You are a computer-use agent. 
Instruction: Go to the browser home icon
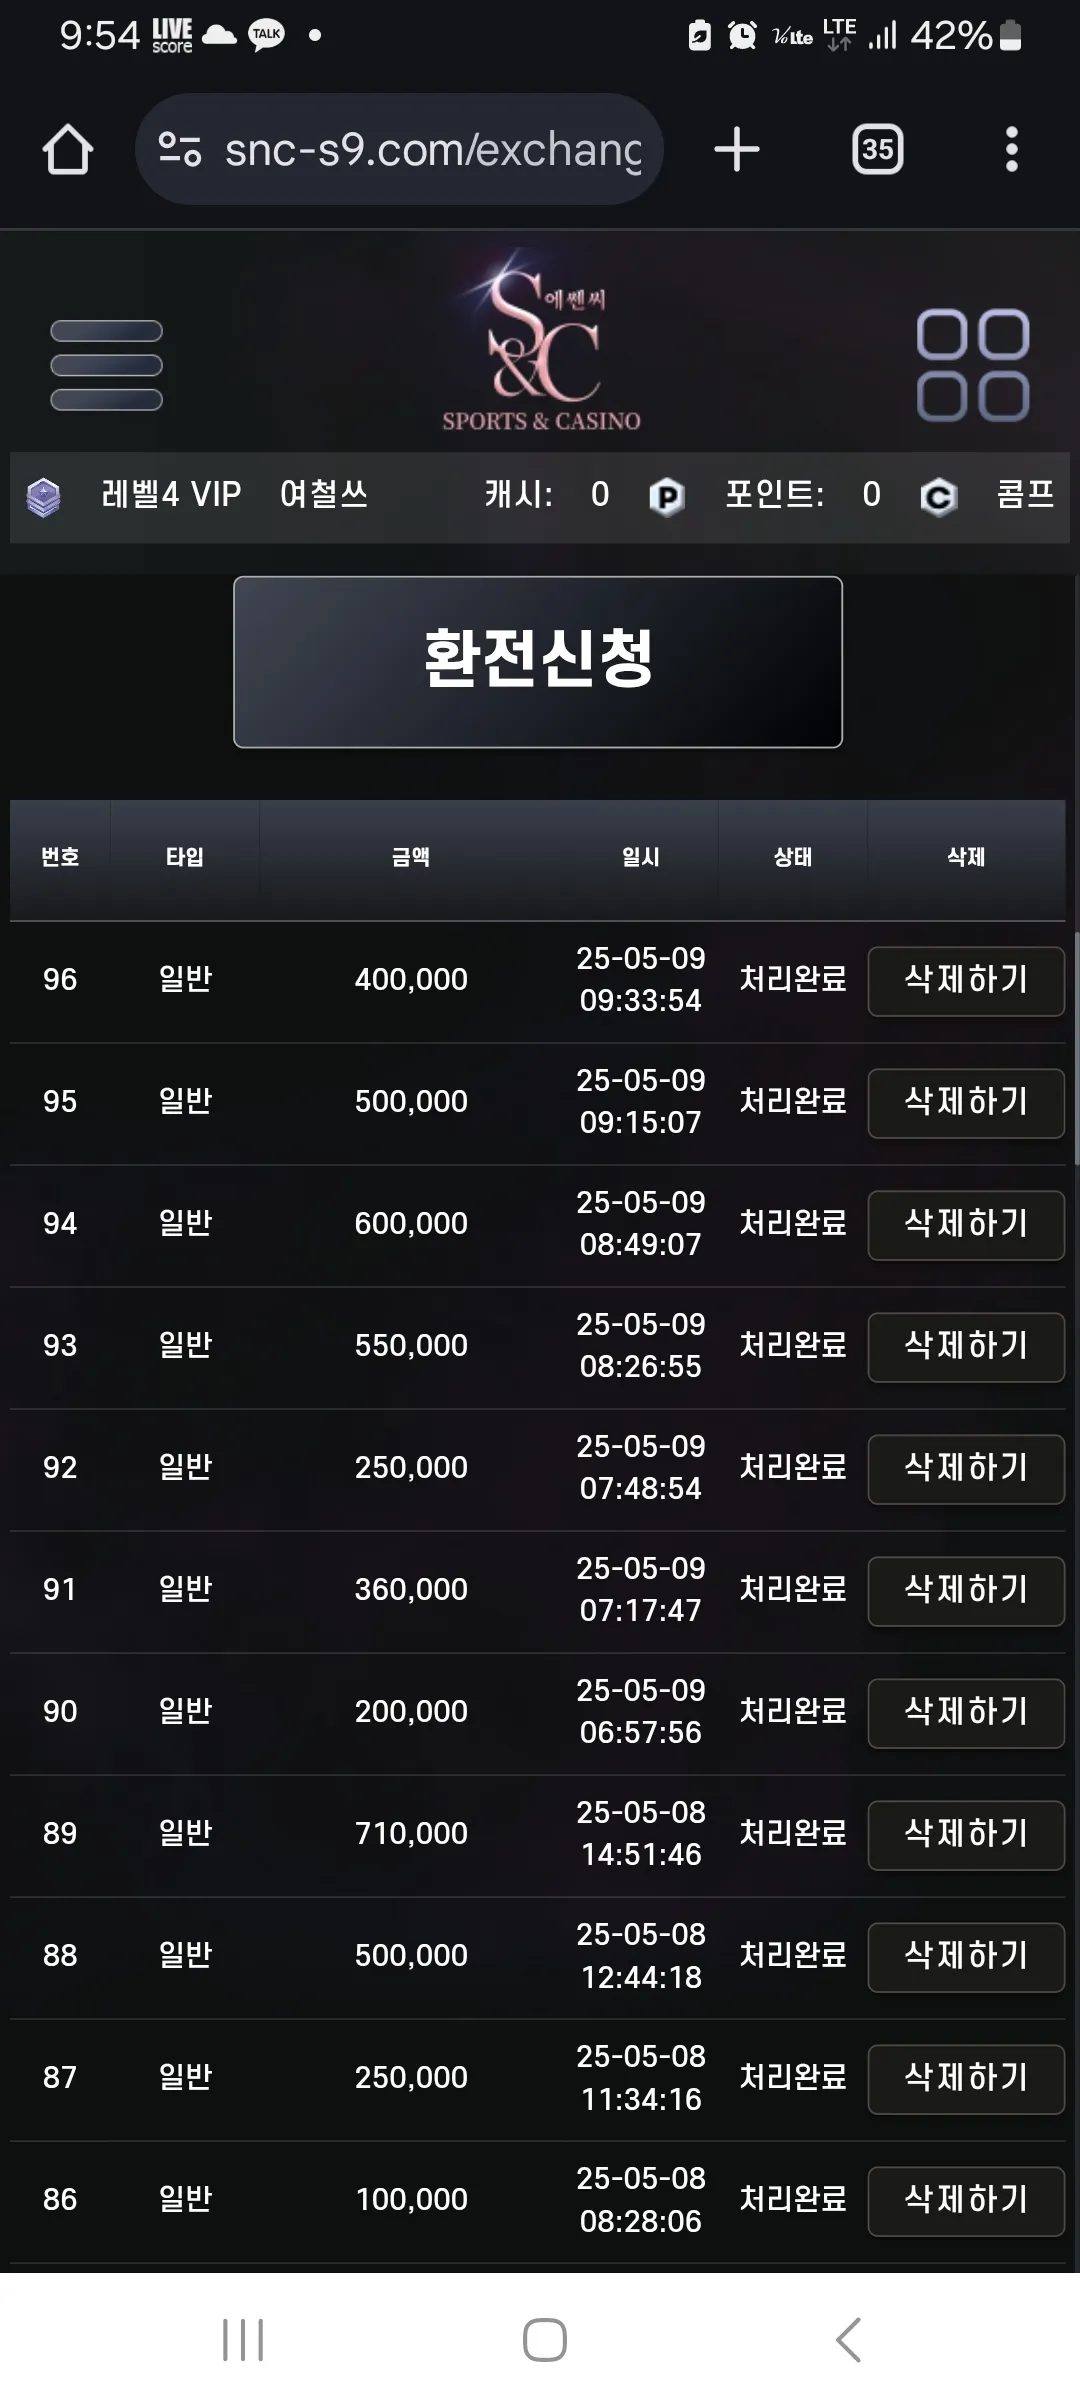tap(68, 150)
